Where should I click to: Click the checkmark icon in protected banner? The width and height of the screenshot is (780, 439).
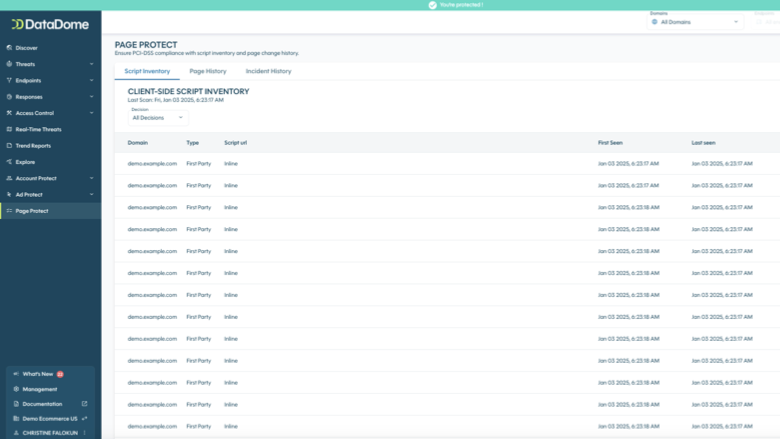433,5
